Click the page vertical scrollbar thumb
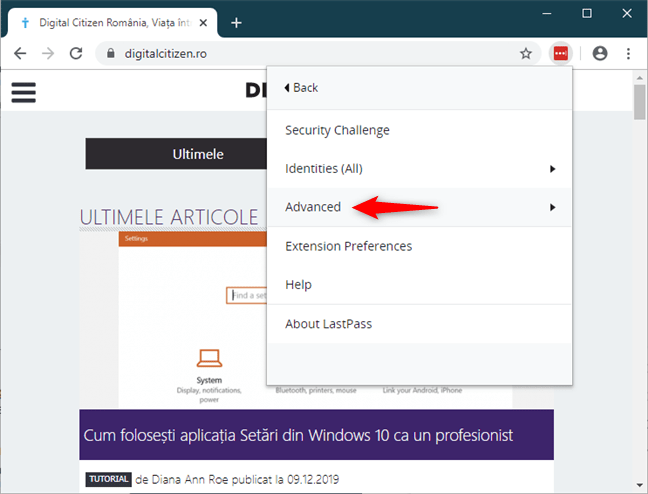Screen dimensions: 648x494 tap(640, 102)
